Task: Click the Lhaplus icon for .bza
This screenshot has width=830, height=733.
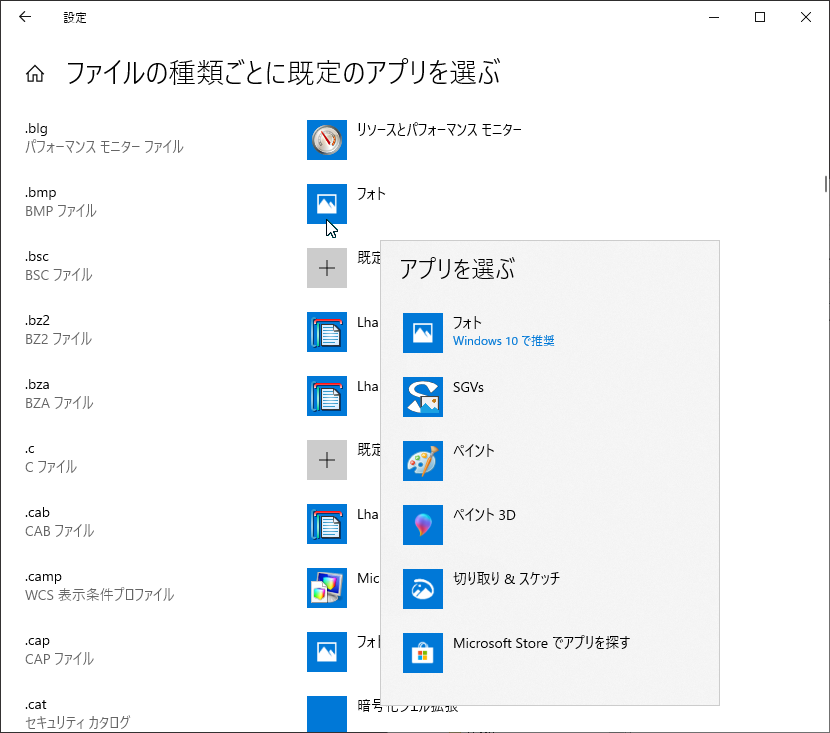Action: 327,396
